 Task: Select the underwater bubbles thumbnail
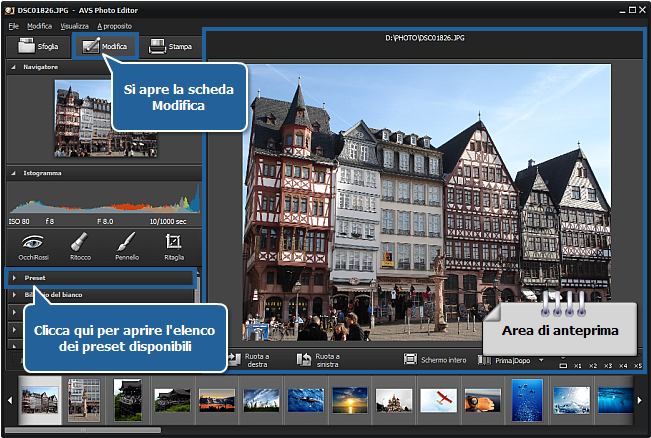(527, 400)
